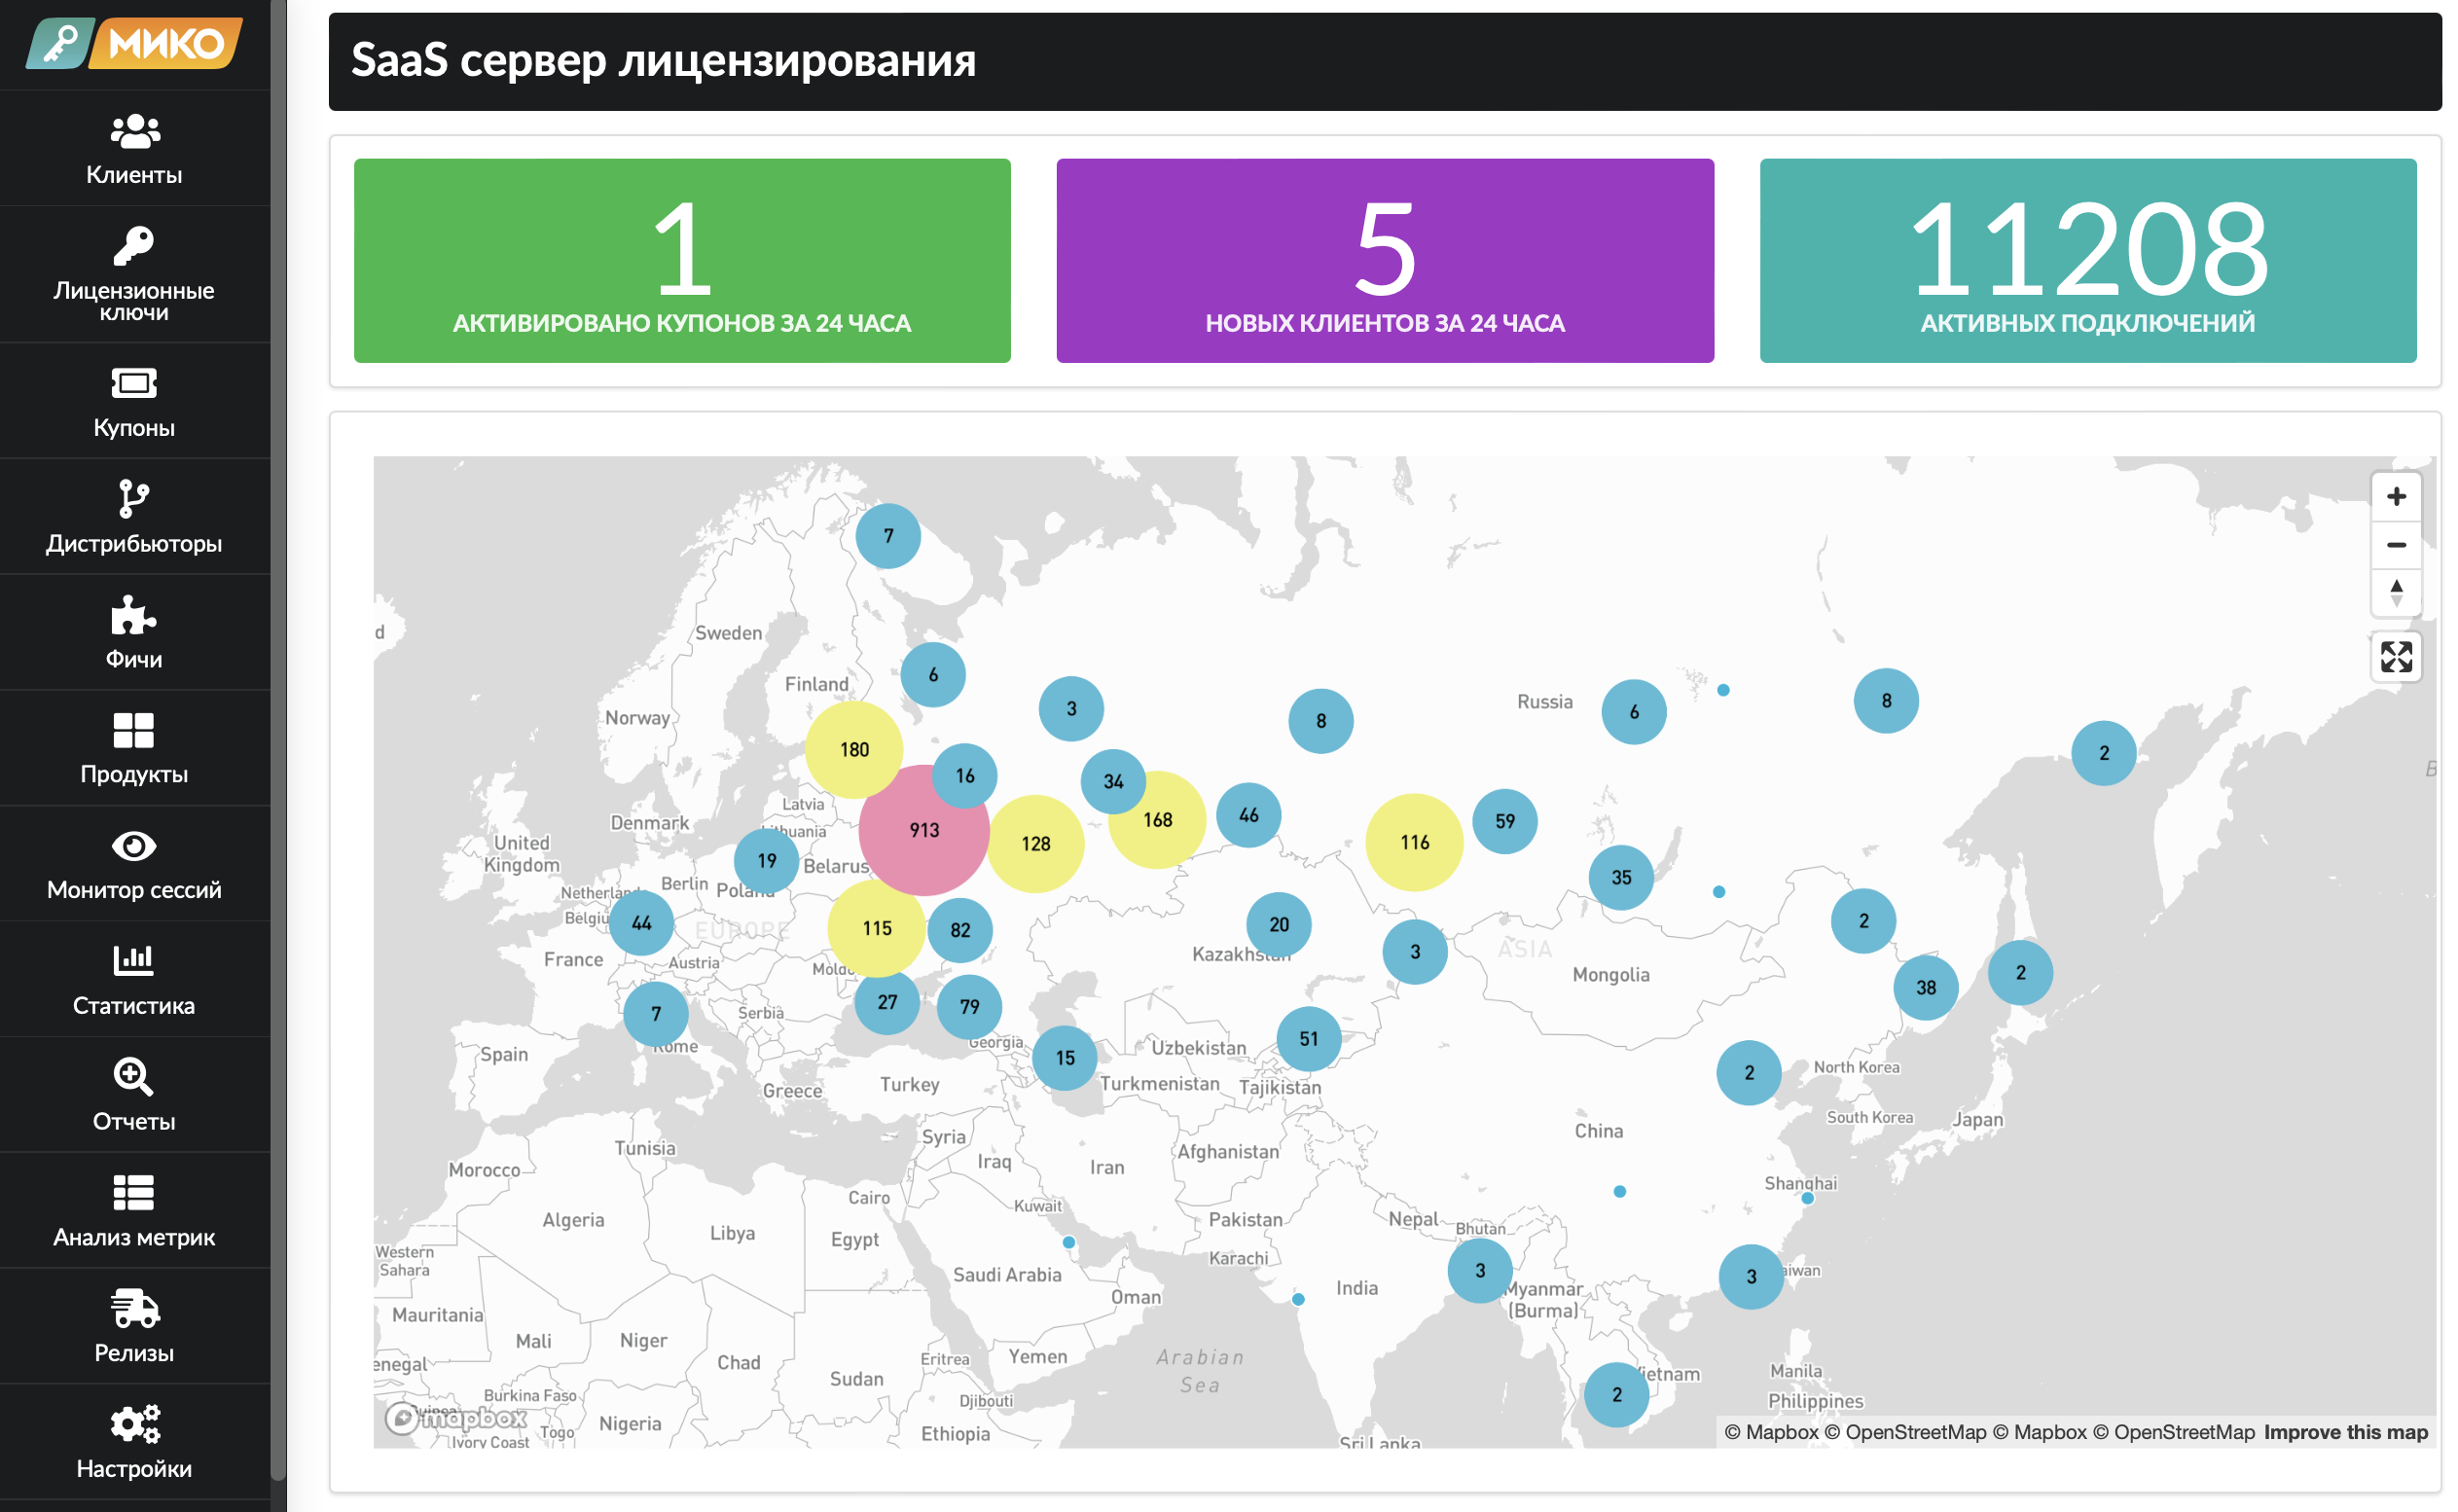Go to Настройки menu label
Image resolution: width=2458 pixels, height=1512 pixels.
pos(134,1469)
